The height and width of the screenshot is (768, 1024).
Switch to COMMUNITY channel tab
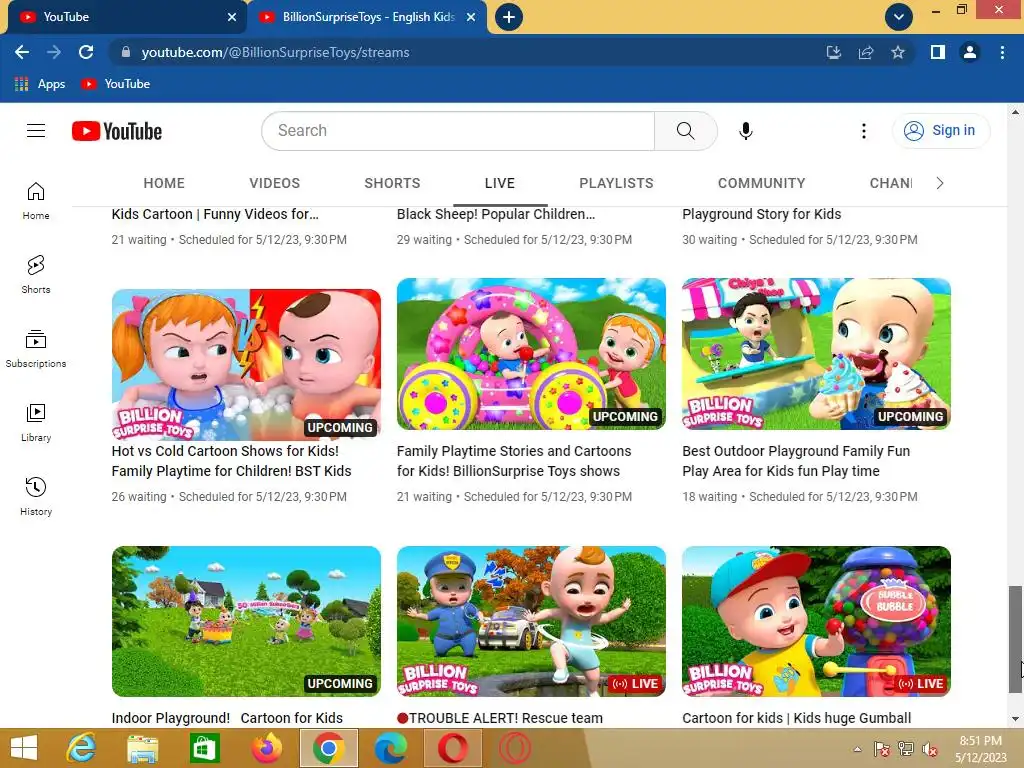(x=761, y=184)
